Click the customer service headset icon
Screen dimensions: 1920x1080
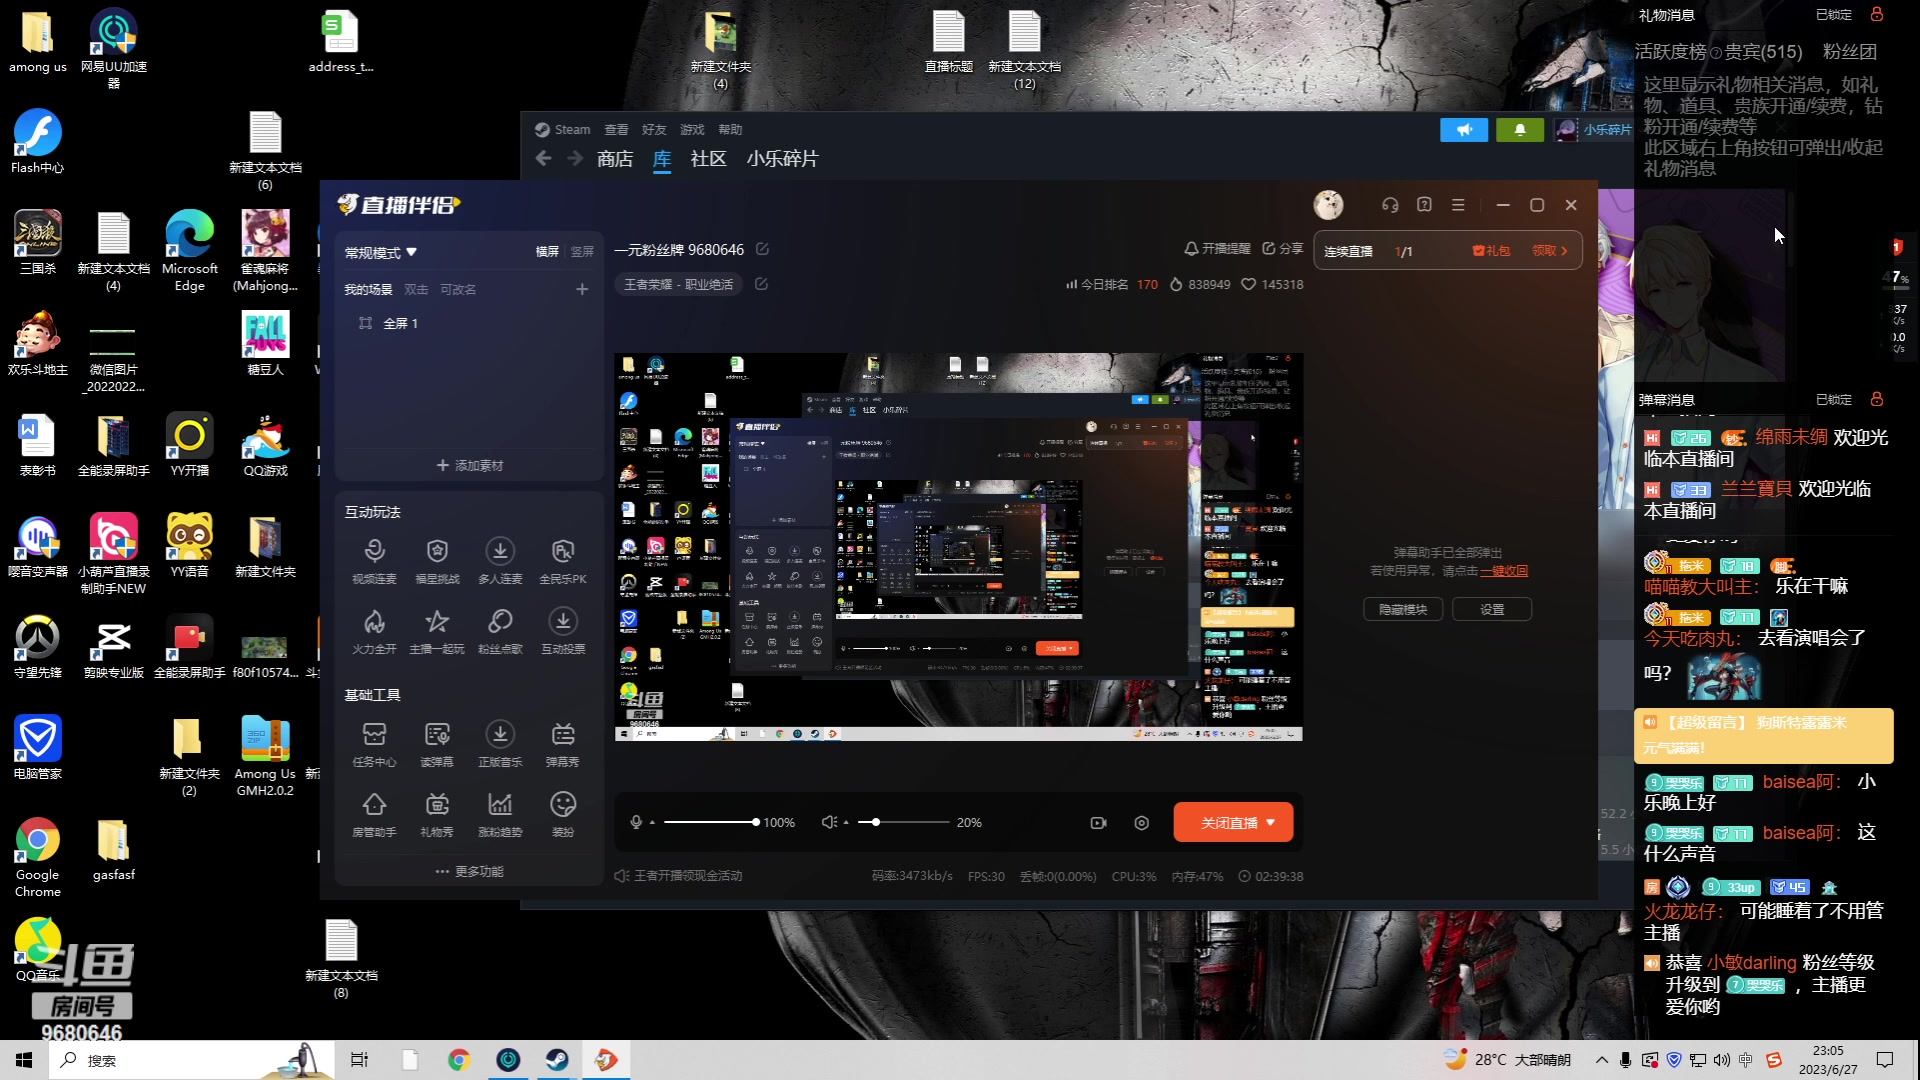(x=1390, y=205)
